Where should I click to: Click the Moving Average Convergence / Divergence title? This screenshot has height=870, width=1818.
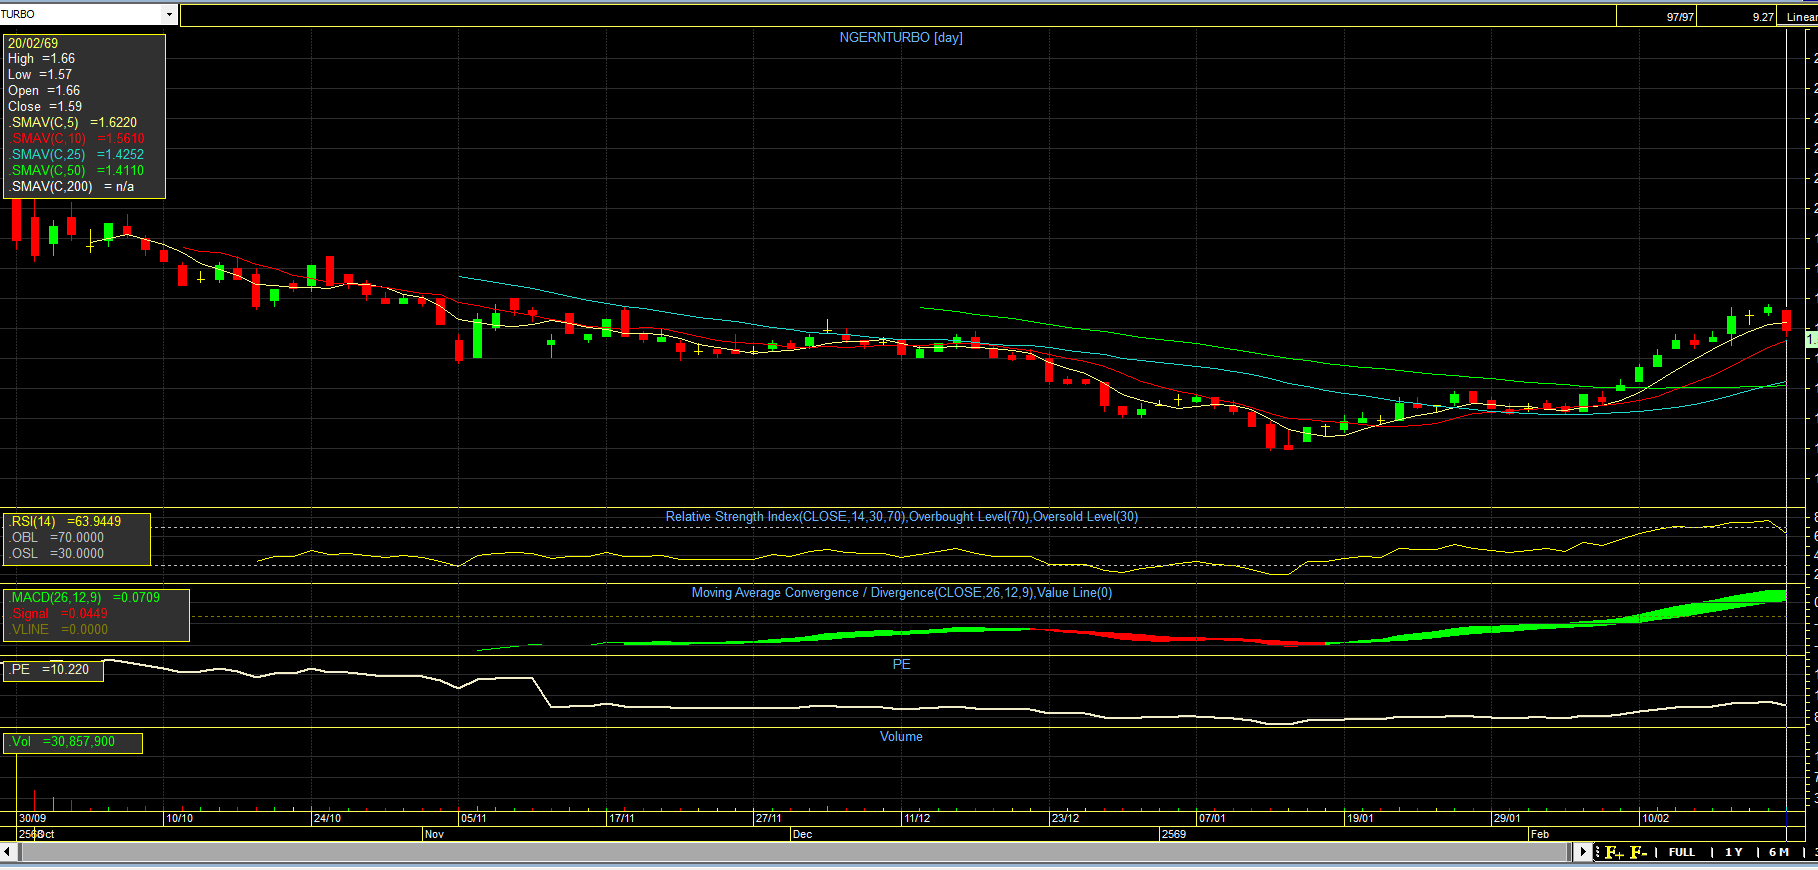click(902, 593)
